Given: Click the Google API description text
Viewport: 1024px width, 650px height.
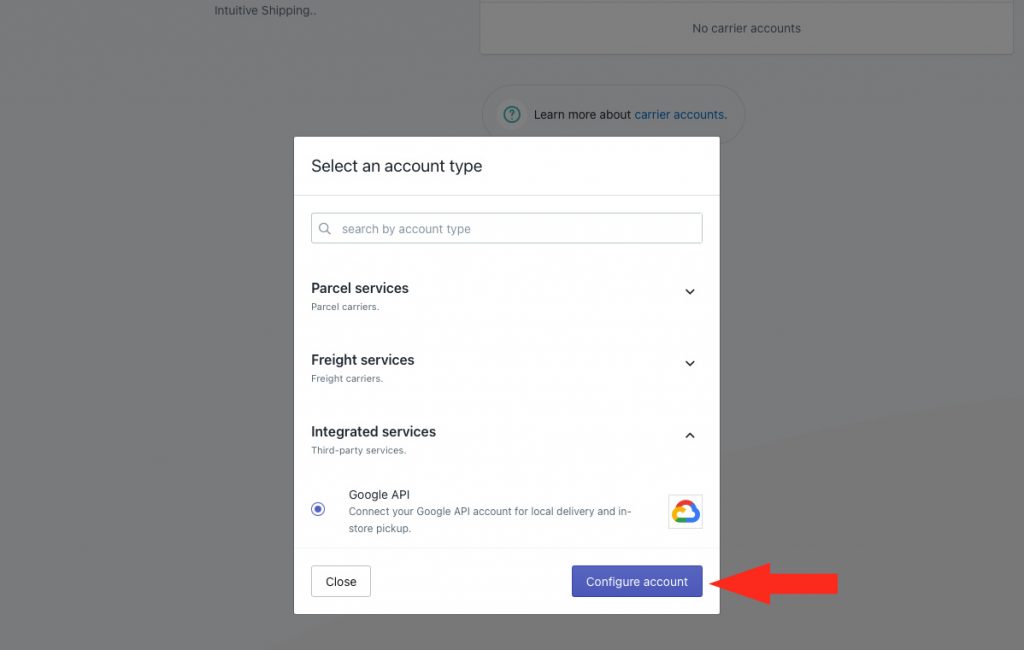Looking at the screenshot, I should point(490,520).
